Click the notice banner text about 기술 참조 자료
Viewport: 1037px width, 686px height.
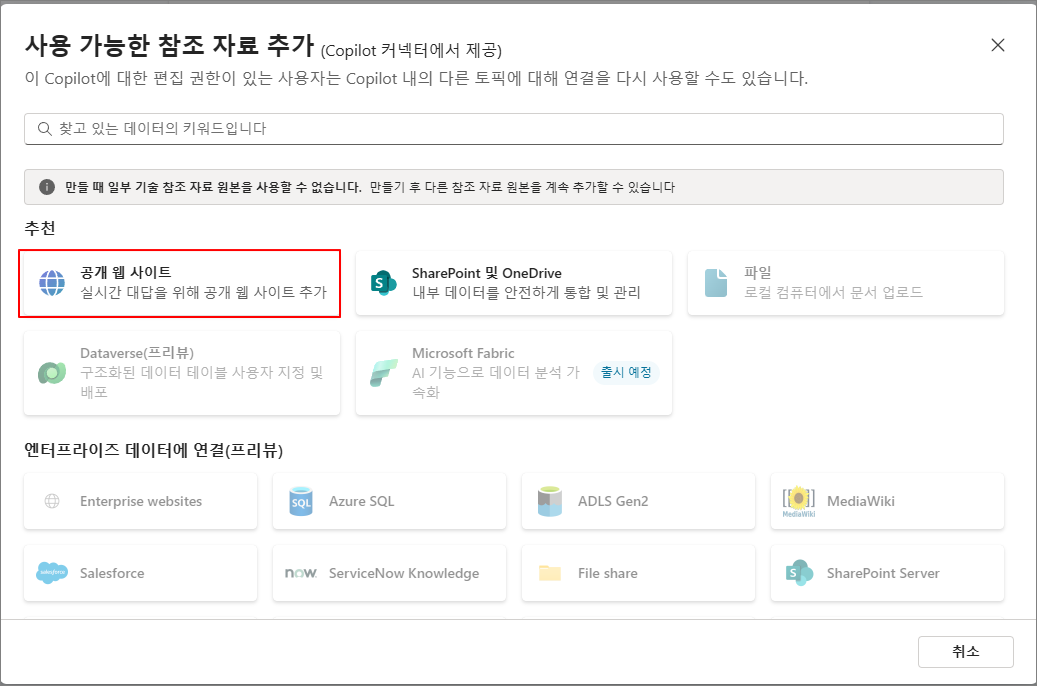(x=370, y=187)
